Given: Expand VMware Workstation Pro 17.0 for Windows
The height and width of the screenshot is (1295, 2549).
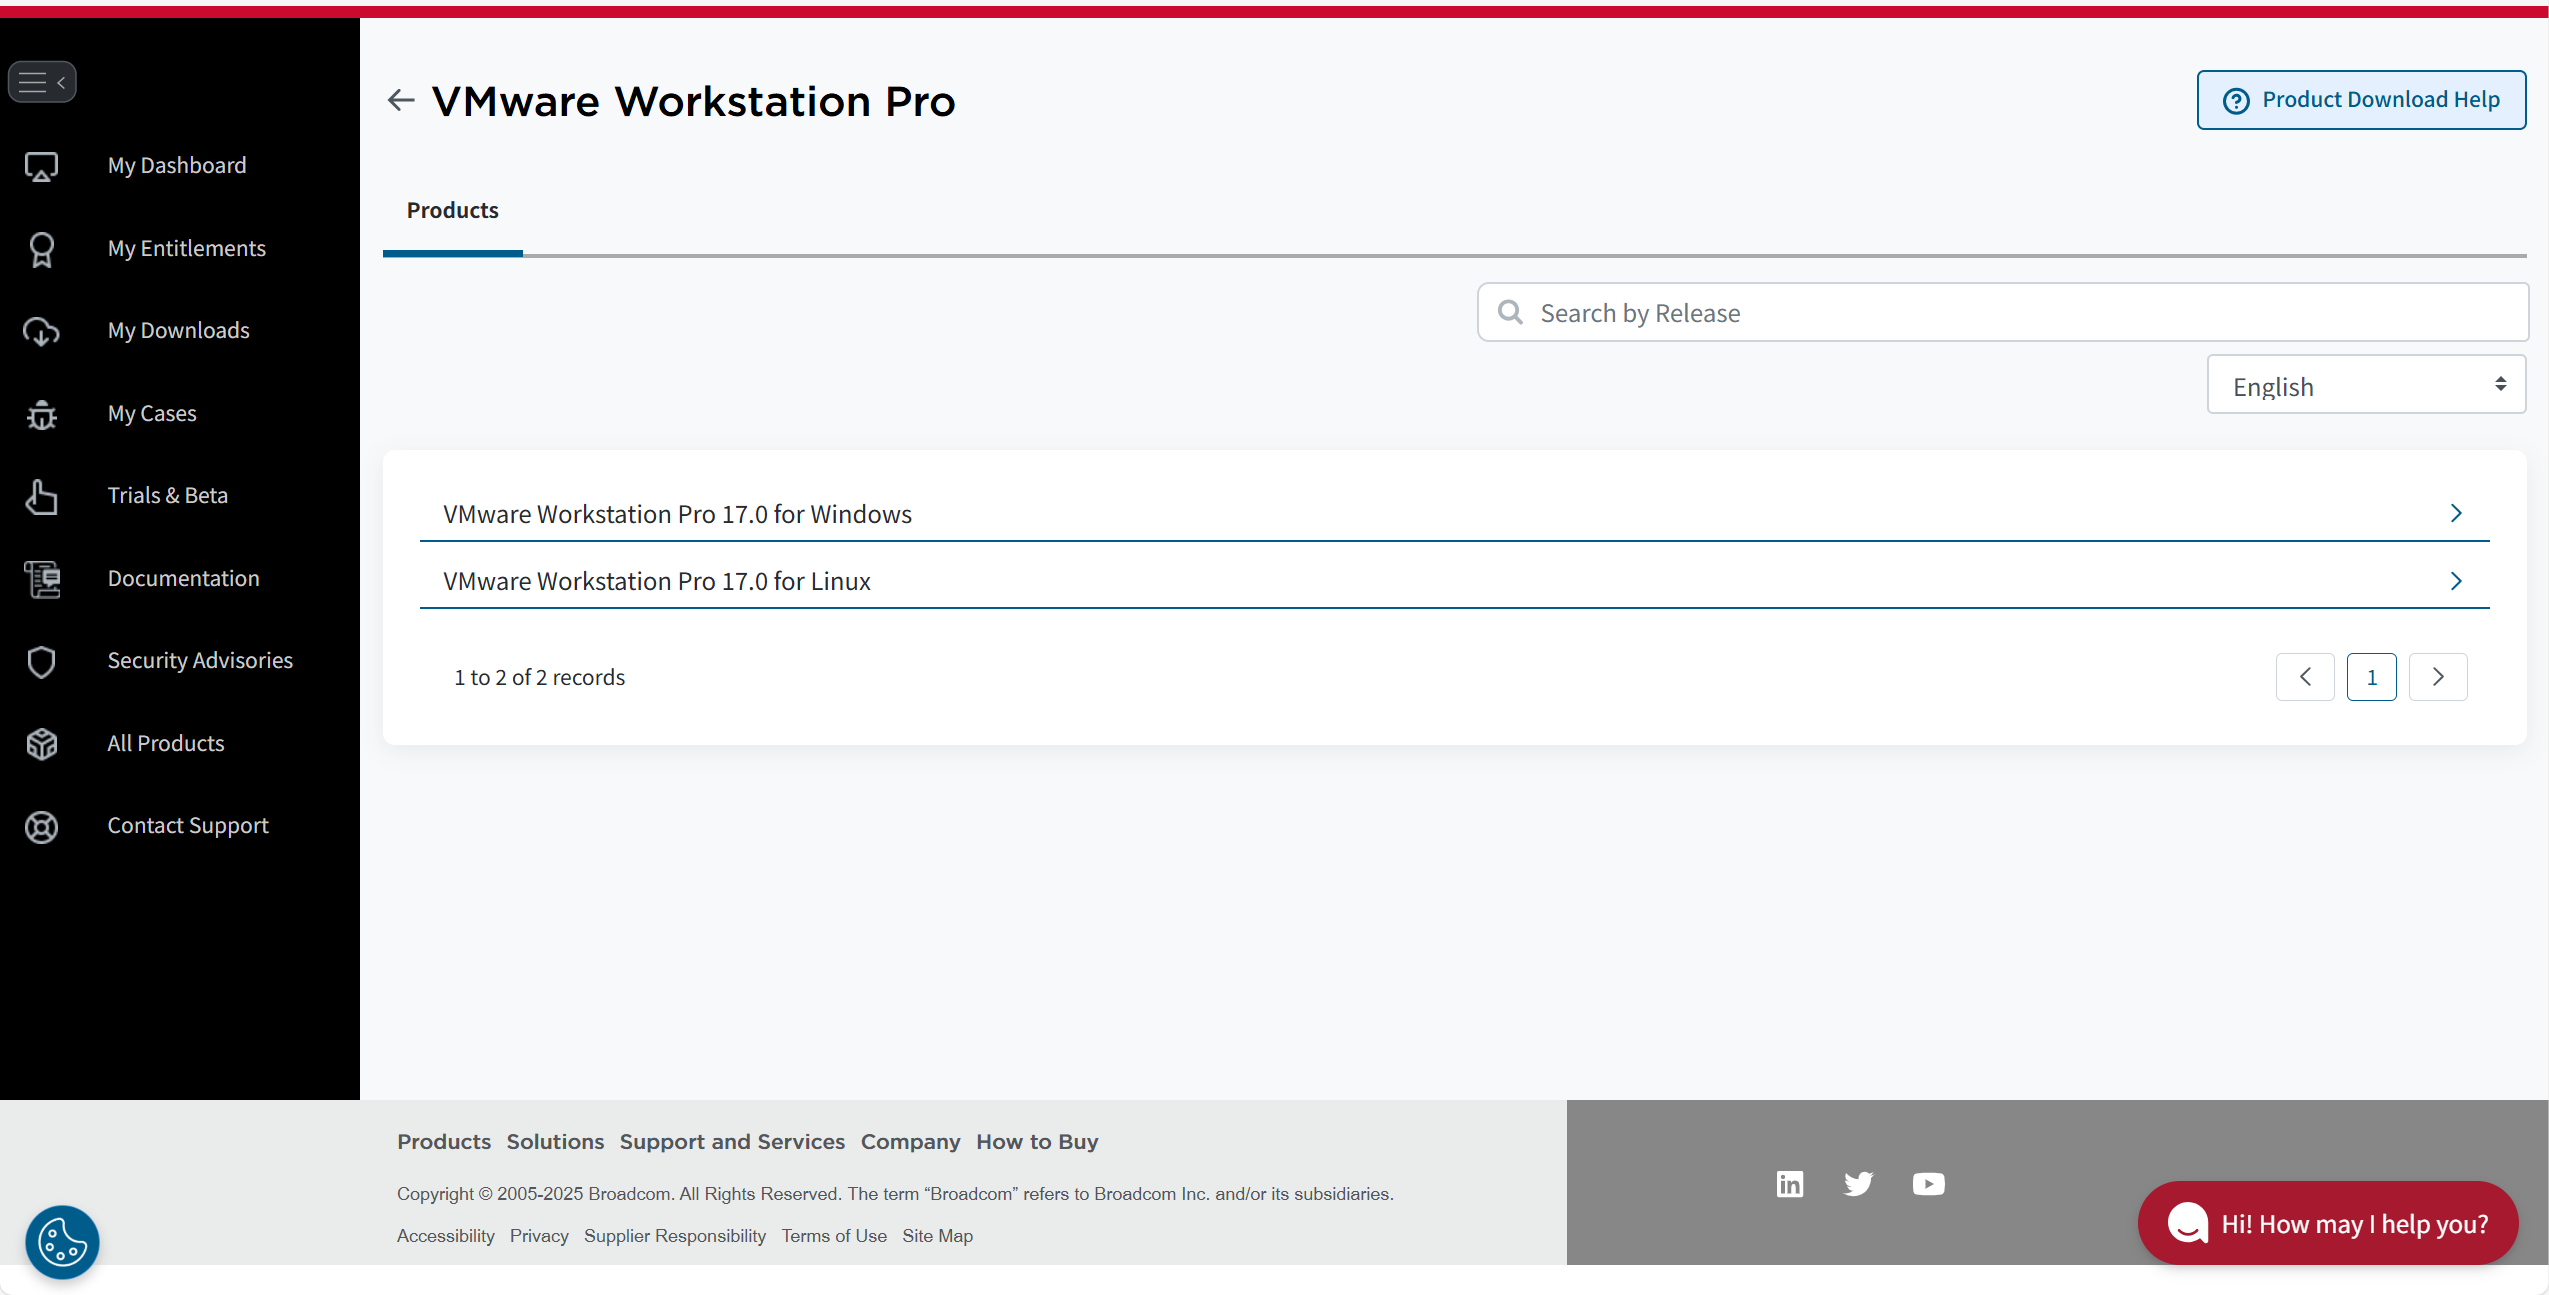Looking at the screenshot, I should (x=2456, y=513).
